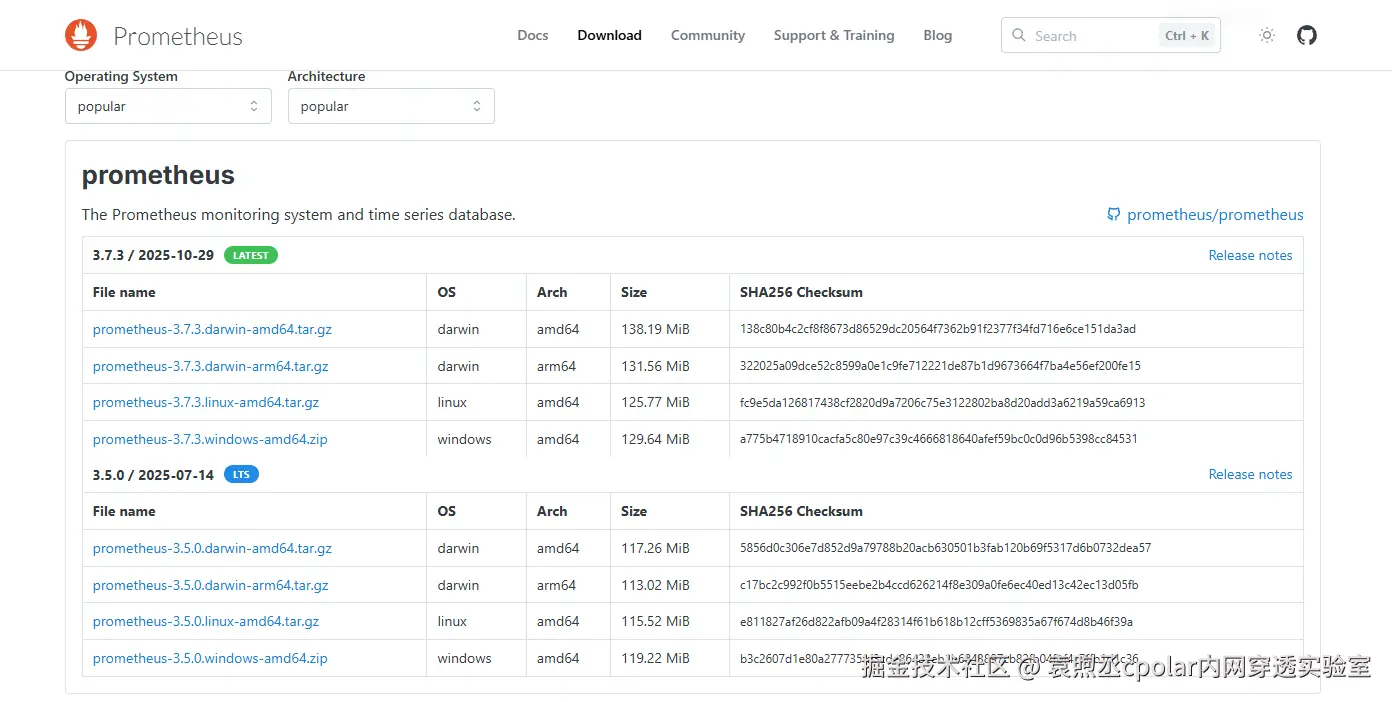Click windows OS cell in 3.7.3 table
Screen dimensions: 1392x702
pos(464,439)
